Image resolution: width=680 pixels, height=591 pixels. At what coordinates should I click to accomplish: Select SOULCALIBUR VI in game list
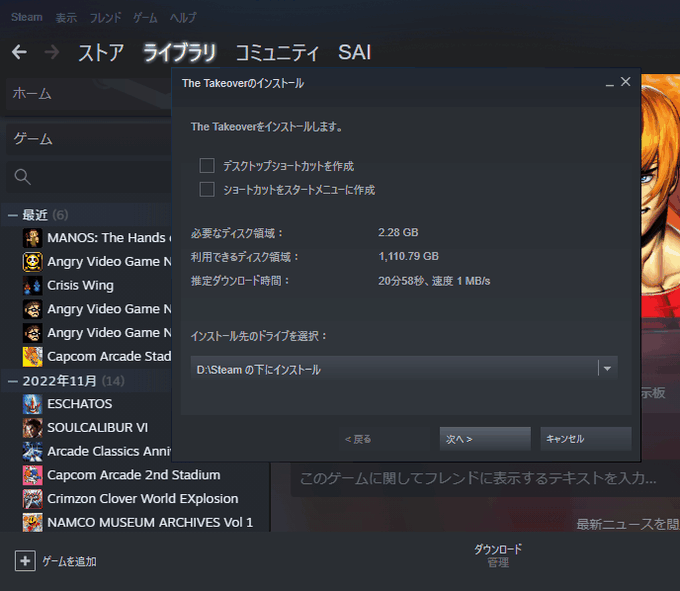pos(97,428)
